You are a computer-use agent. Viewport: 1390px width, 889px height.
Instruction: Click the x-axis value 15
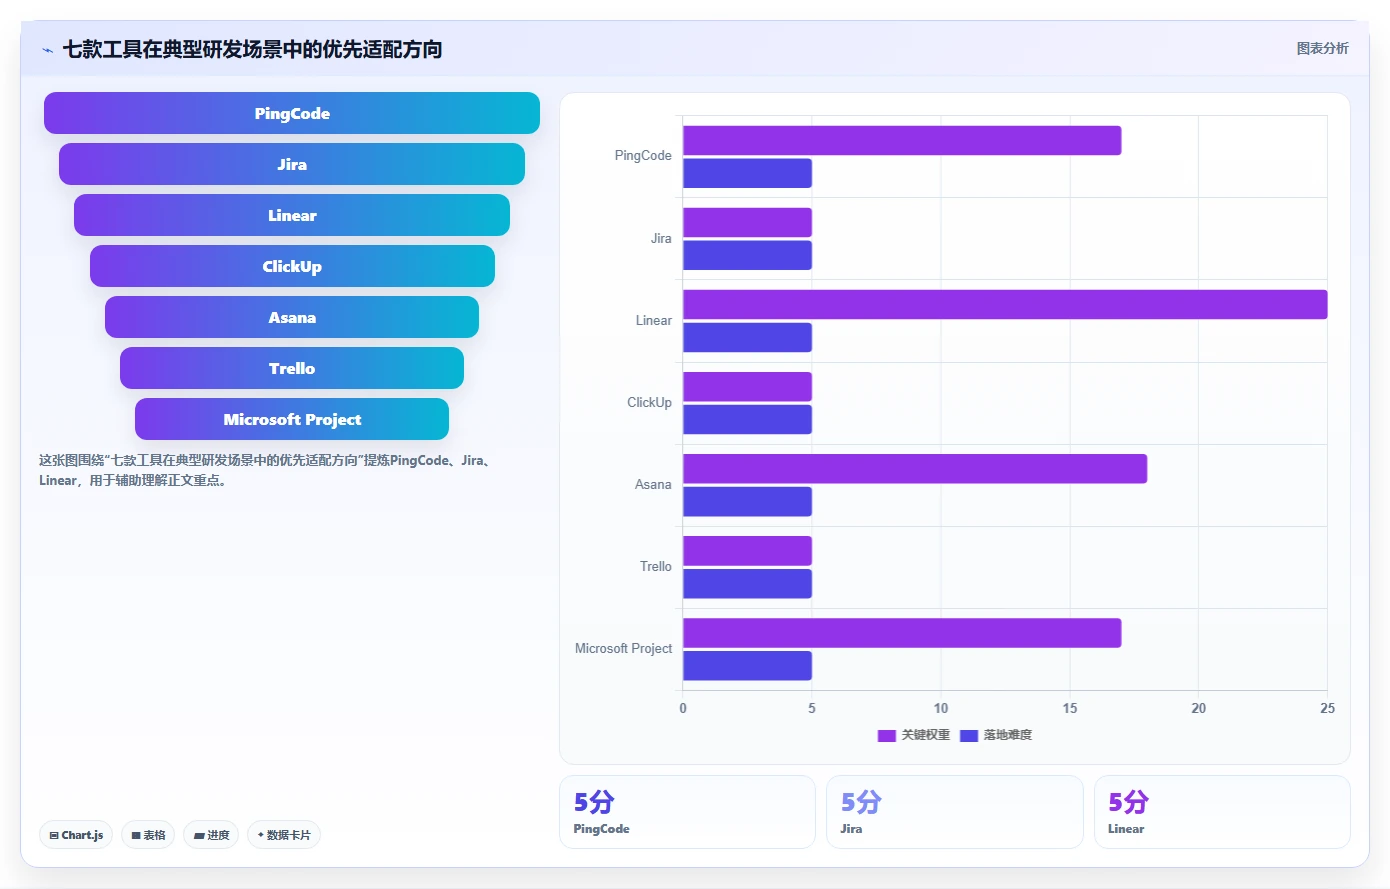(x=1070, y=708)
